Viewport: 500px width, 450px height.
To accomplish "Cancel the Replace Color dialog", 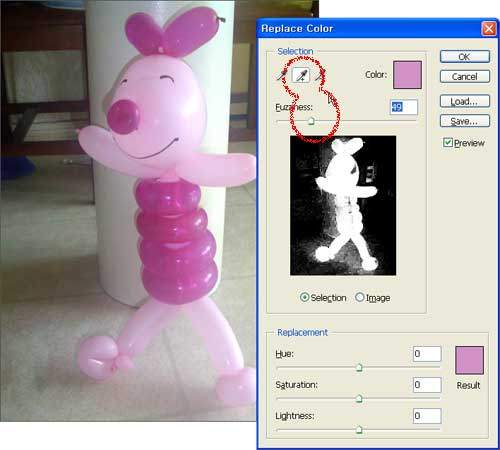I will pyautogui.click(x=465, y=76).
